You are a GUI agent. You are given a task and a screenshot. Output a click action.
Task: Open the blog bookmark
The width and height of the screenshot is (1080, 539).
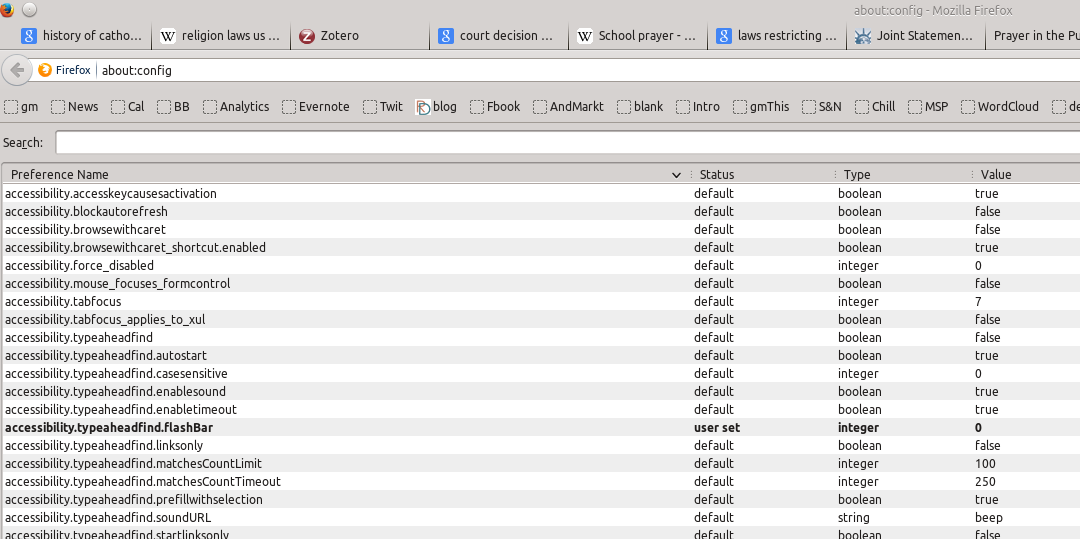pyautogui.click(x=437, y=107)
